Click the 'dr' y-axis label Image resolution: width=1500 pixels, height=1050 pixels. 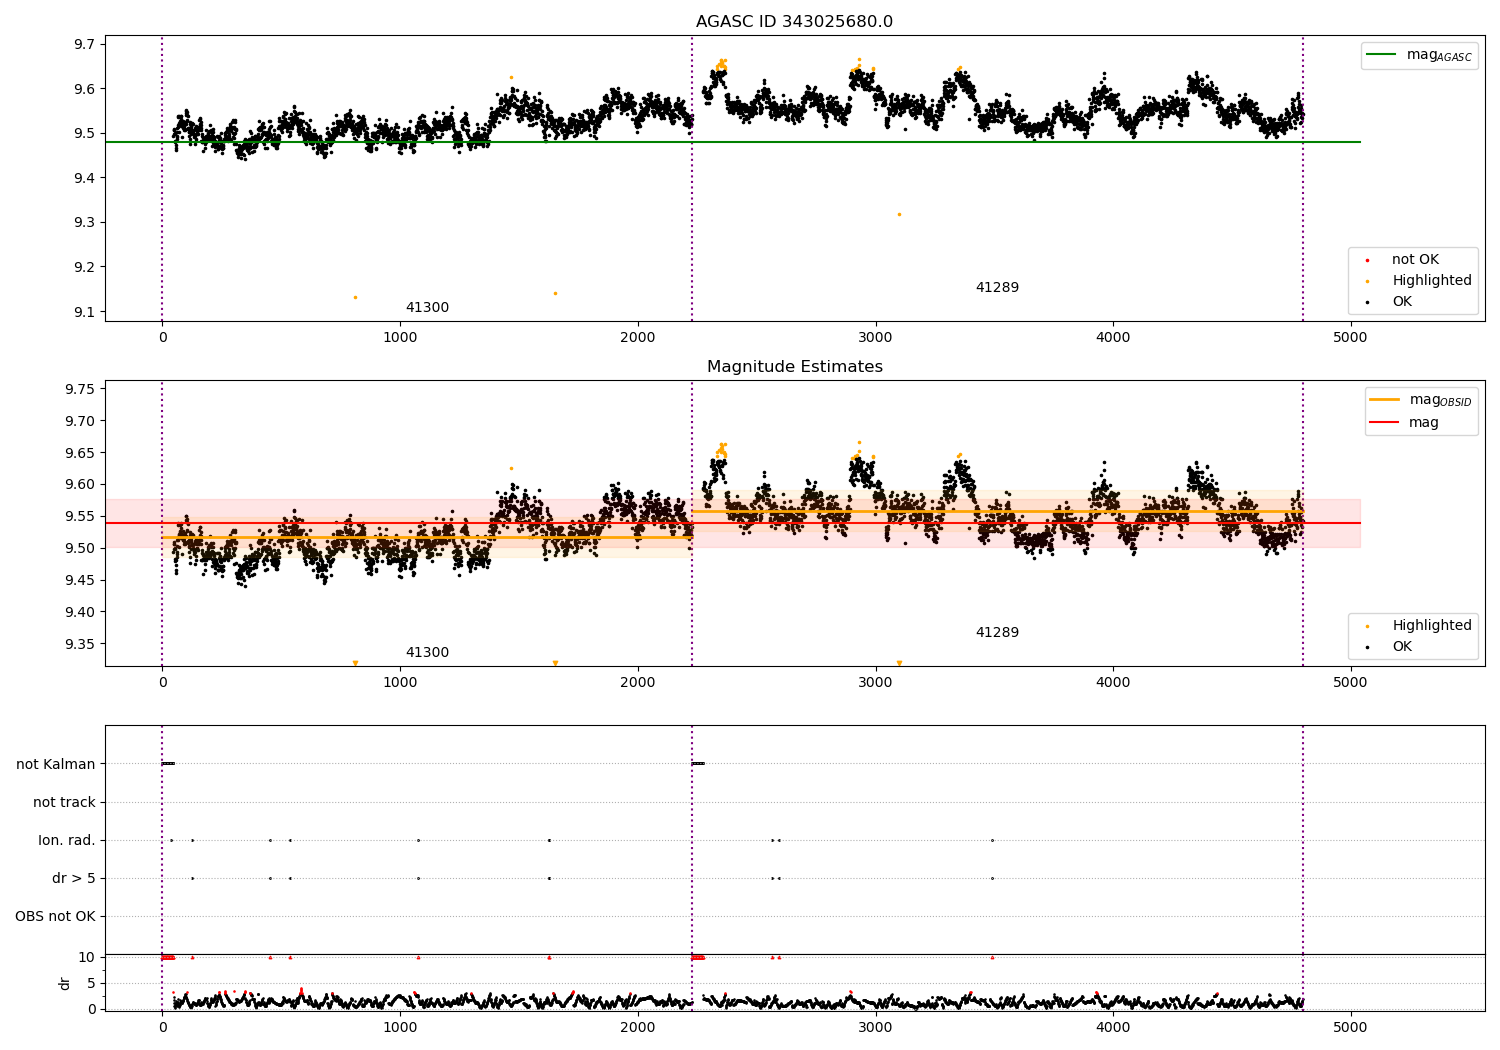pos(65,983)
